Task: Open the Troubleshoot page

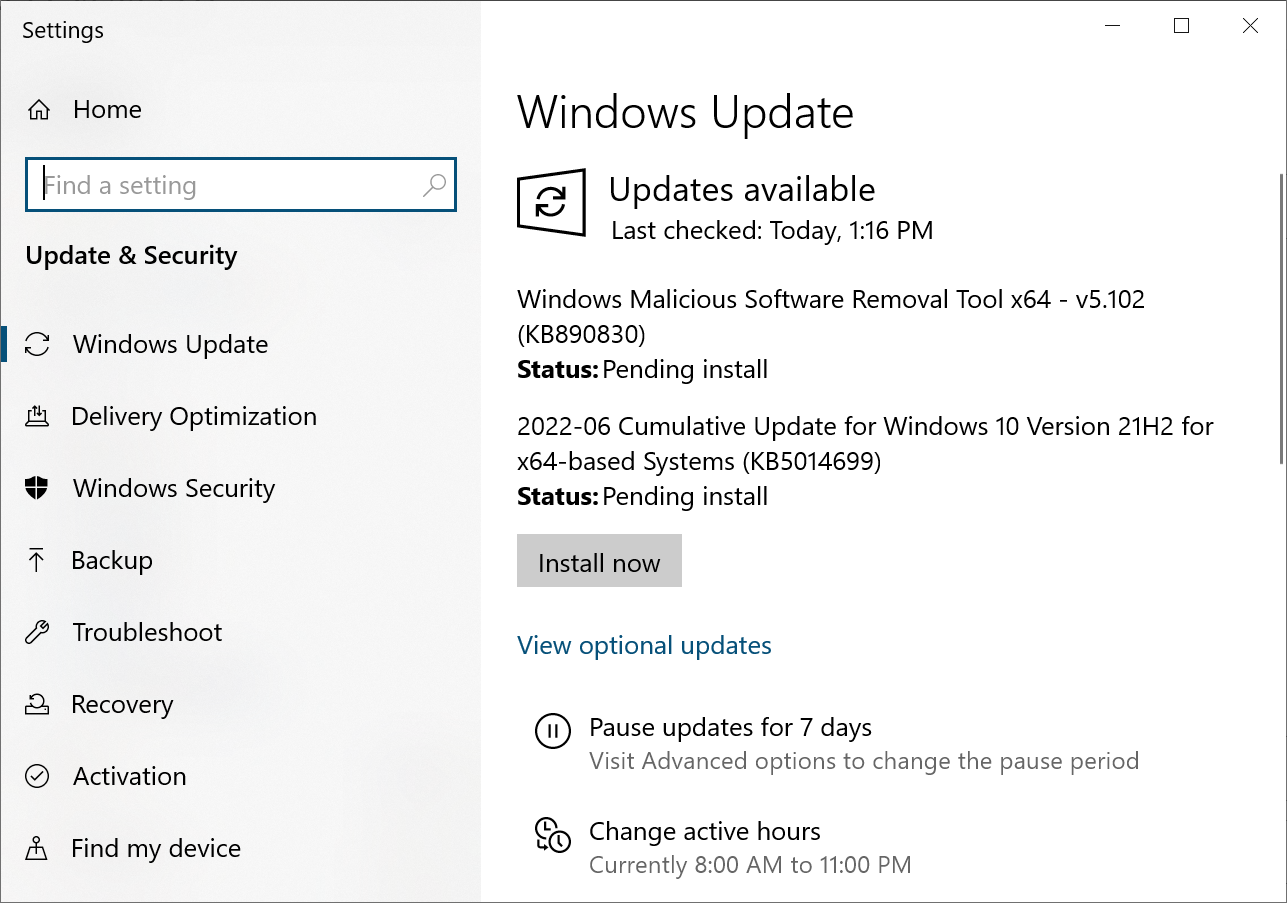Action: [148, 633]
